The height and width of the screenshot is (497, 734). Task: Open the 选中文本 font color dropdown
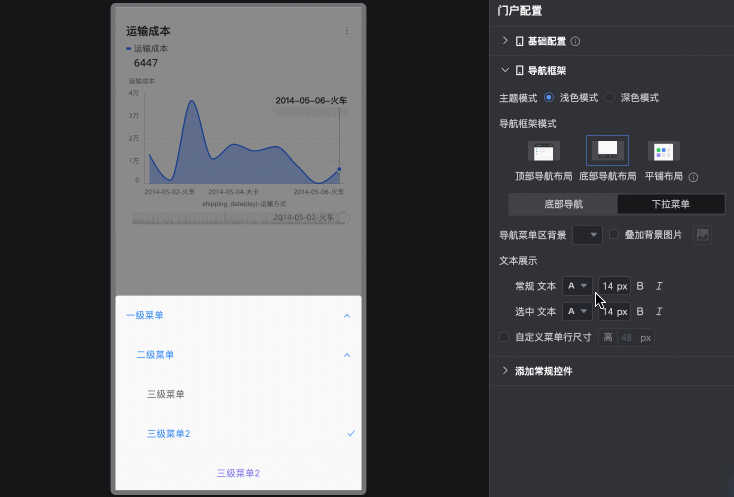(x=577, y=312)
